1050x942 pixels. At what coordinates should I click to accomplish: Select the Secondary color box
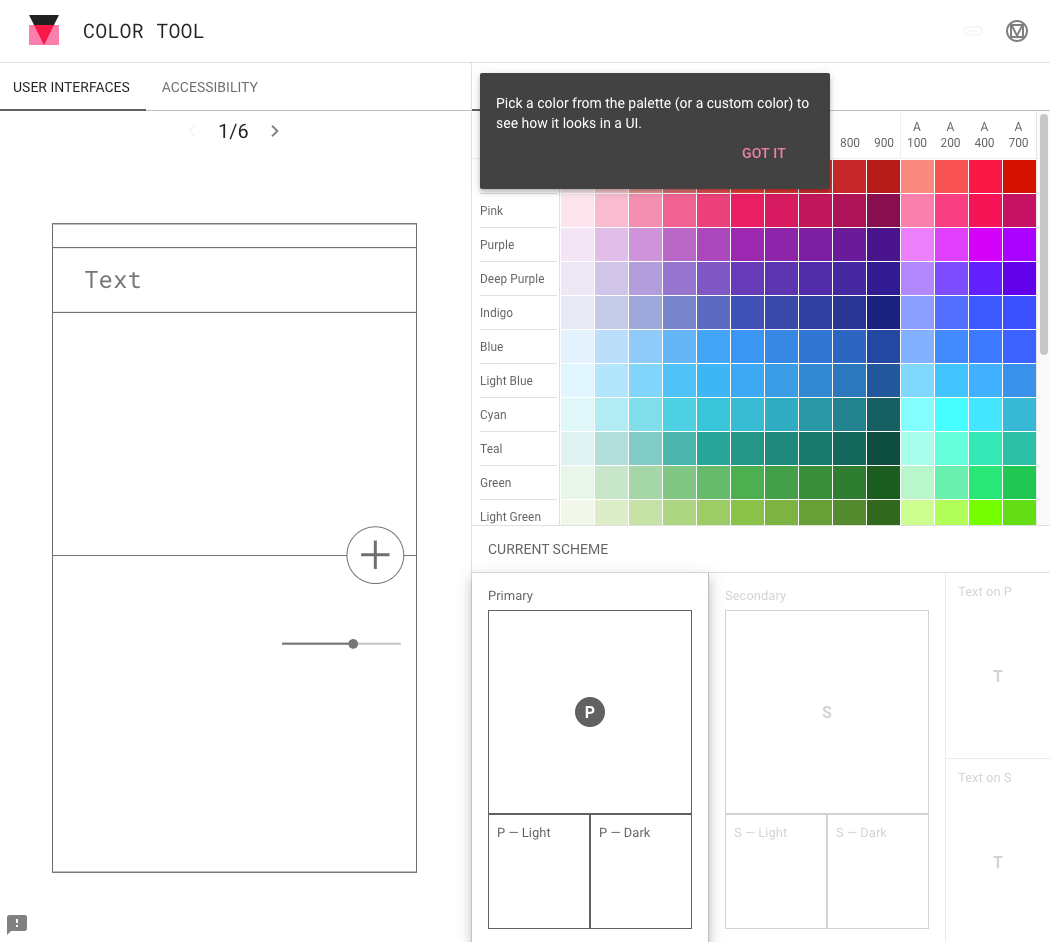[826, 712]
